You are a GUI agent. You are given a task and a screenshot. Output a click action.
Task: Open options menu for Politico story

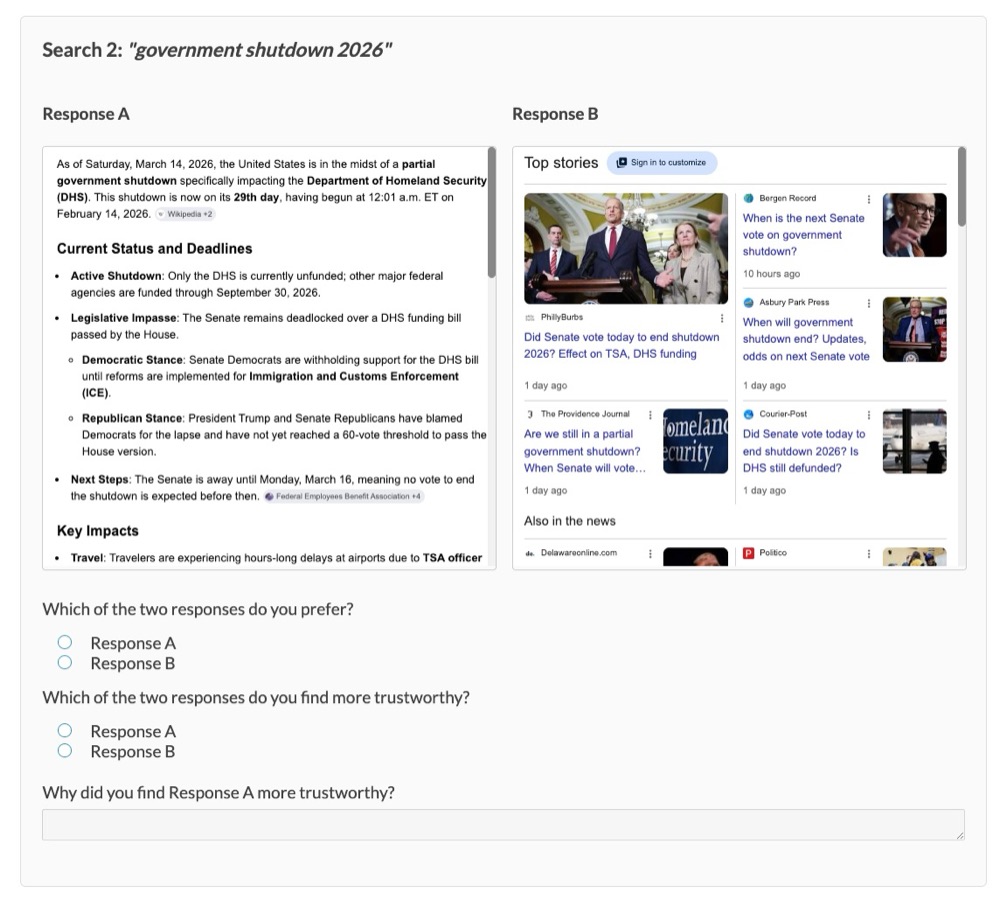click(869, 554)
